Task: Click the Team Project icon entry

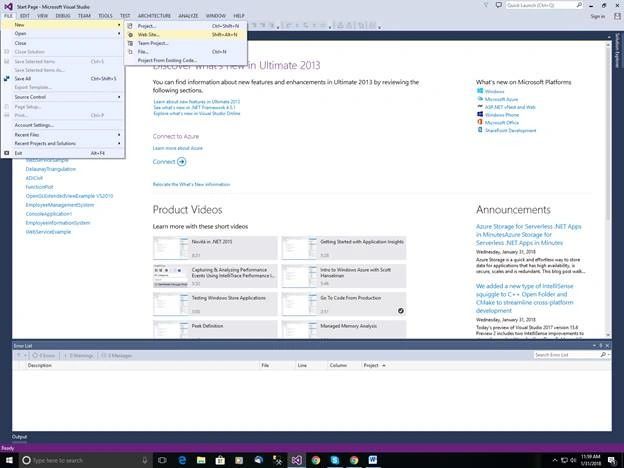Action: point(130,43)
